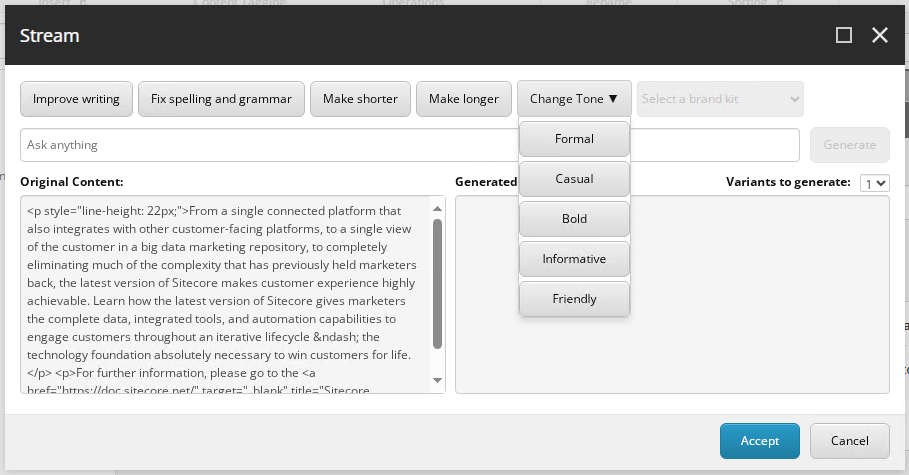This screenshot has height=475, width=909.
Task: Choose Make shorter option
Action: 361,99
